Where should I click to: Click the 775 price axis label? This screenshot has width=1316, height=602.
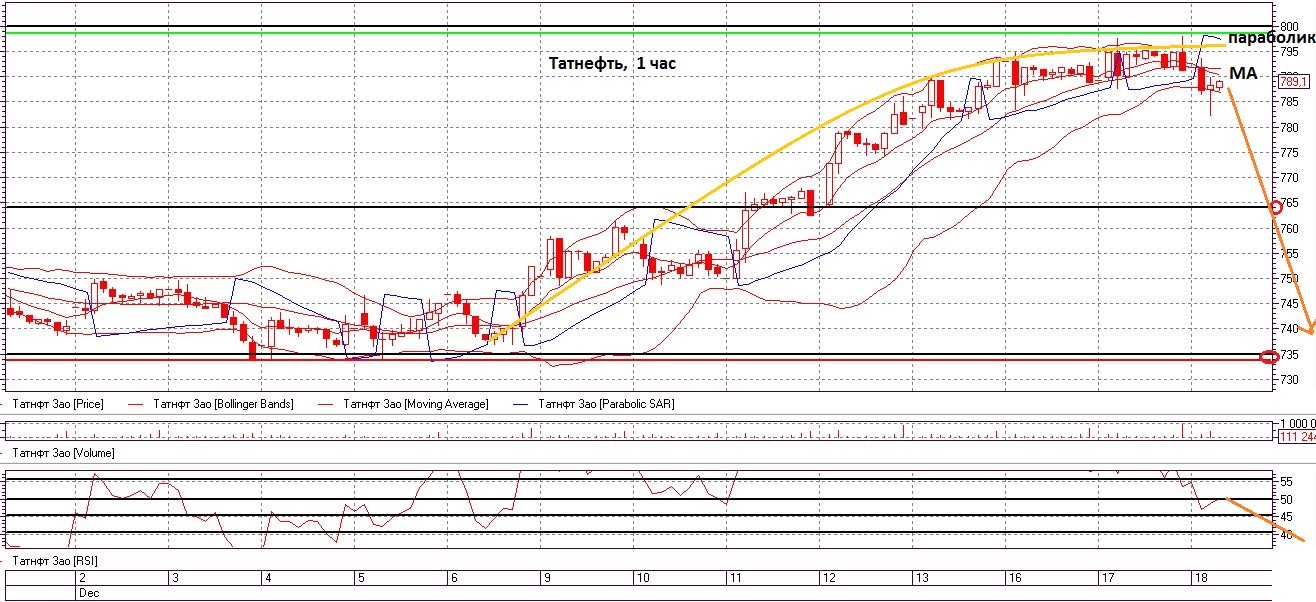pos(1289,152)
